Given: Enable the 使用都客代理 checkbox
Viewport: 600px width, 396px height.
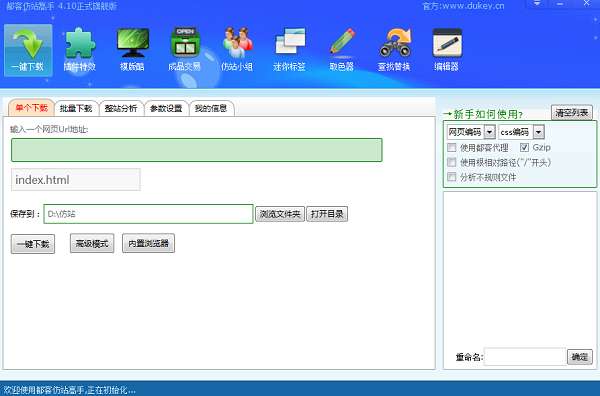Looking at the screenshot, I should [x=452, y=148].
